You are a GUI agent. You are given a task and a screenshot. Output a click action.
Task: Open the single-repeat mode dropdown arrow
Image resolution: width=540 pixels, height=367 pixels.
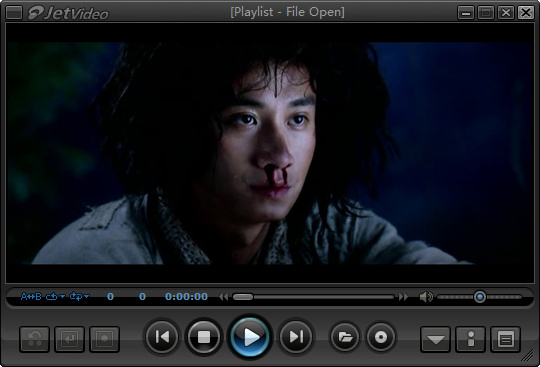(x=62, y=296)
